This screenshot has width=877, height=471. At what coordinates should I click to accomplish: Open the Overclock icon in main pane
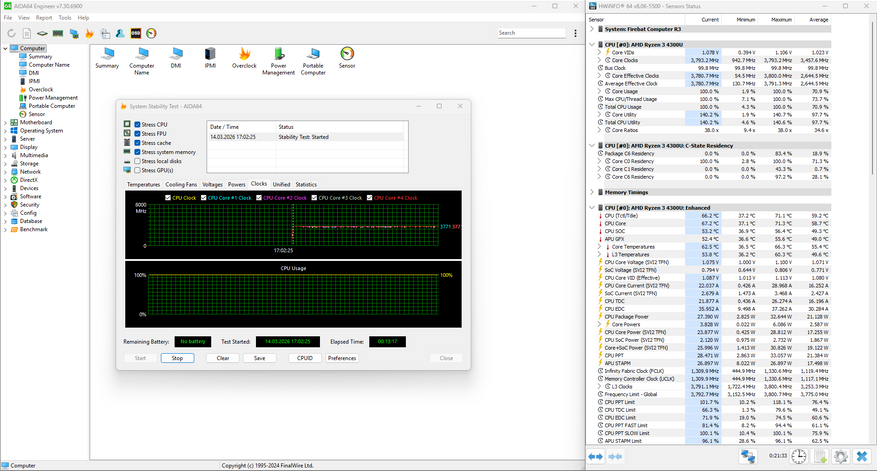point(244,54)
